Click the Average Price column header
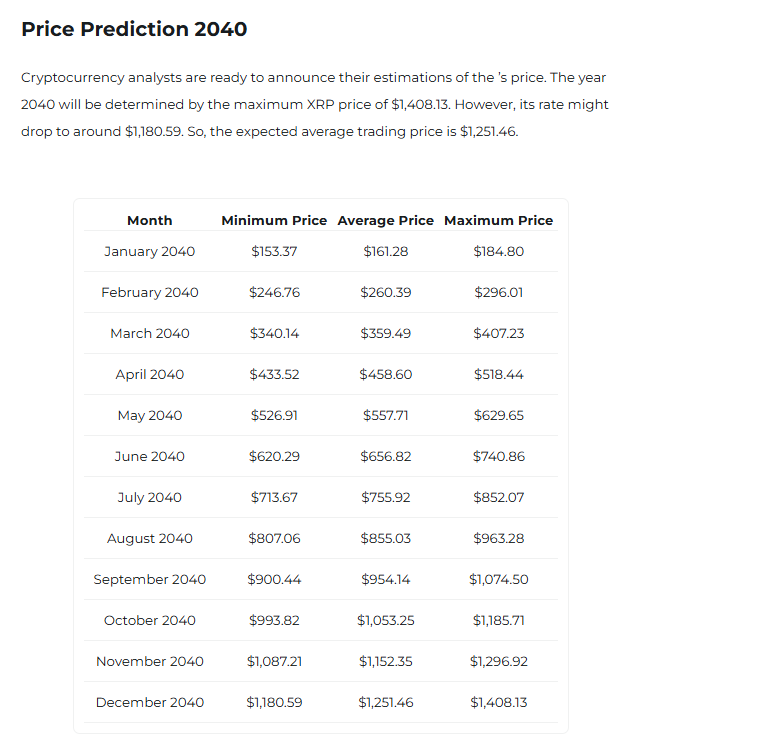The height and width of the screenshot is (746, 768). pyautogui.click(x=386, y=220)
